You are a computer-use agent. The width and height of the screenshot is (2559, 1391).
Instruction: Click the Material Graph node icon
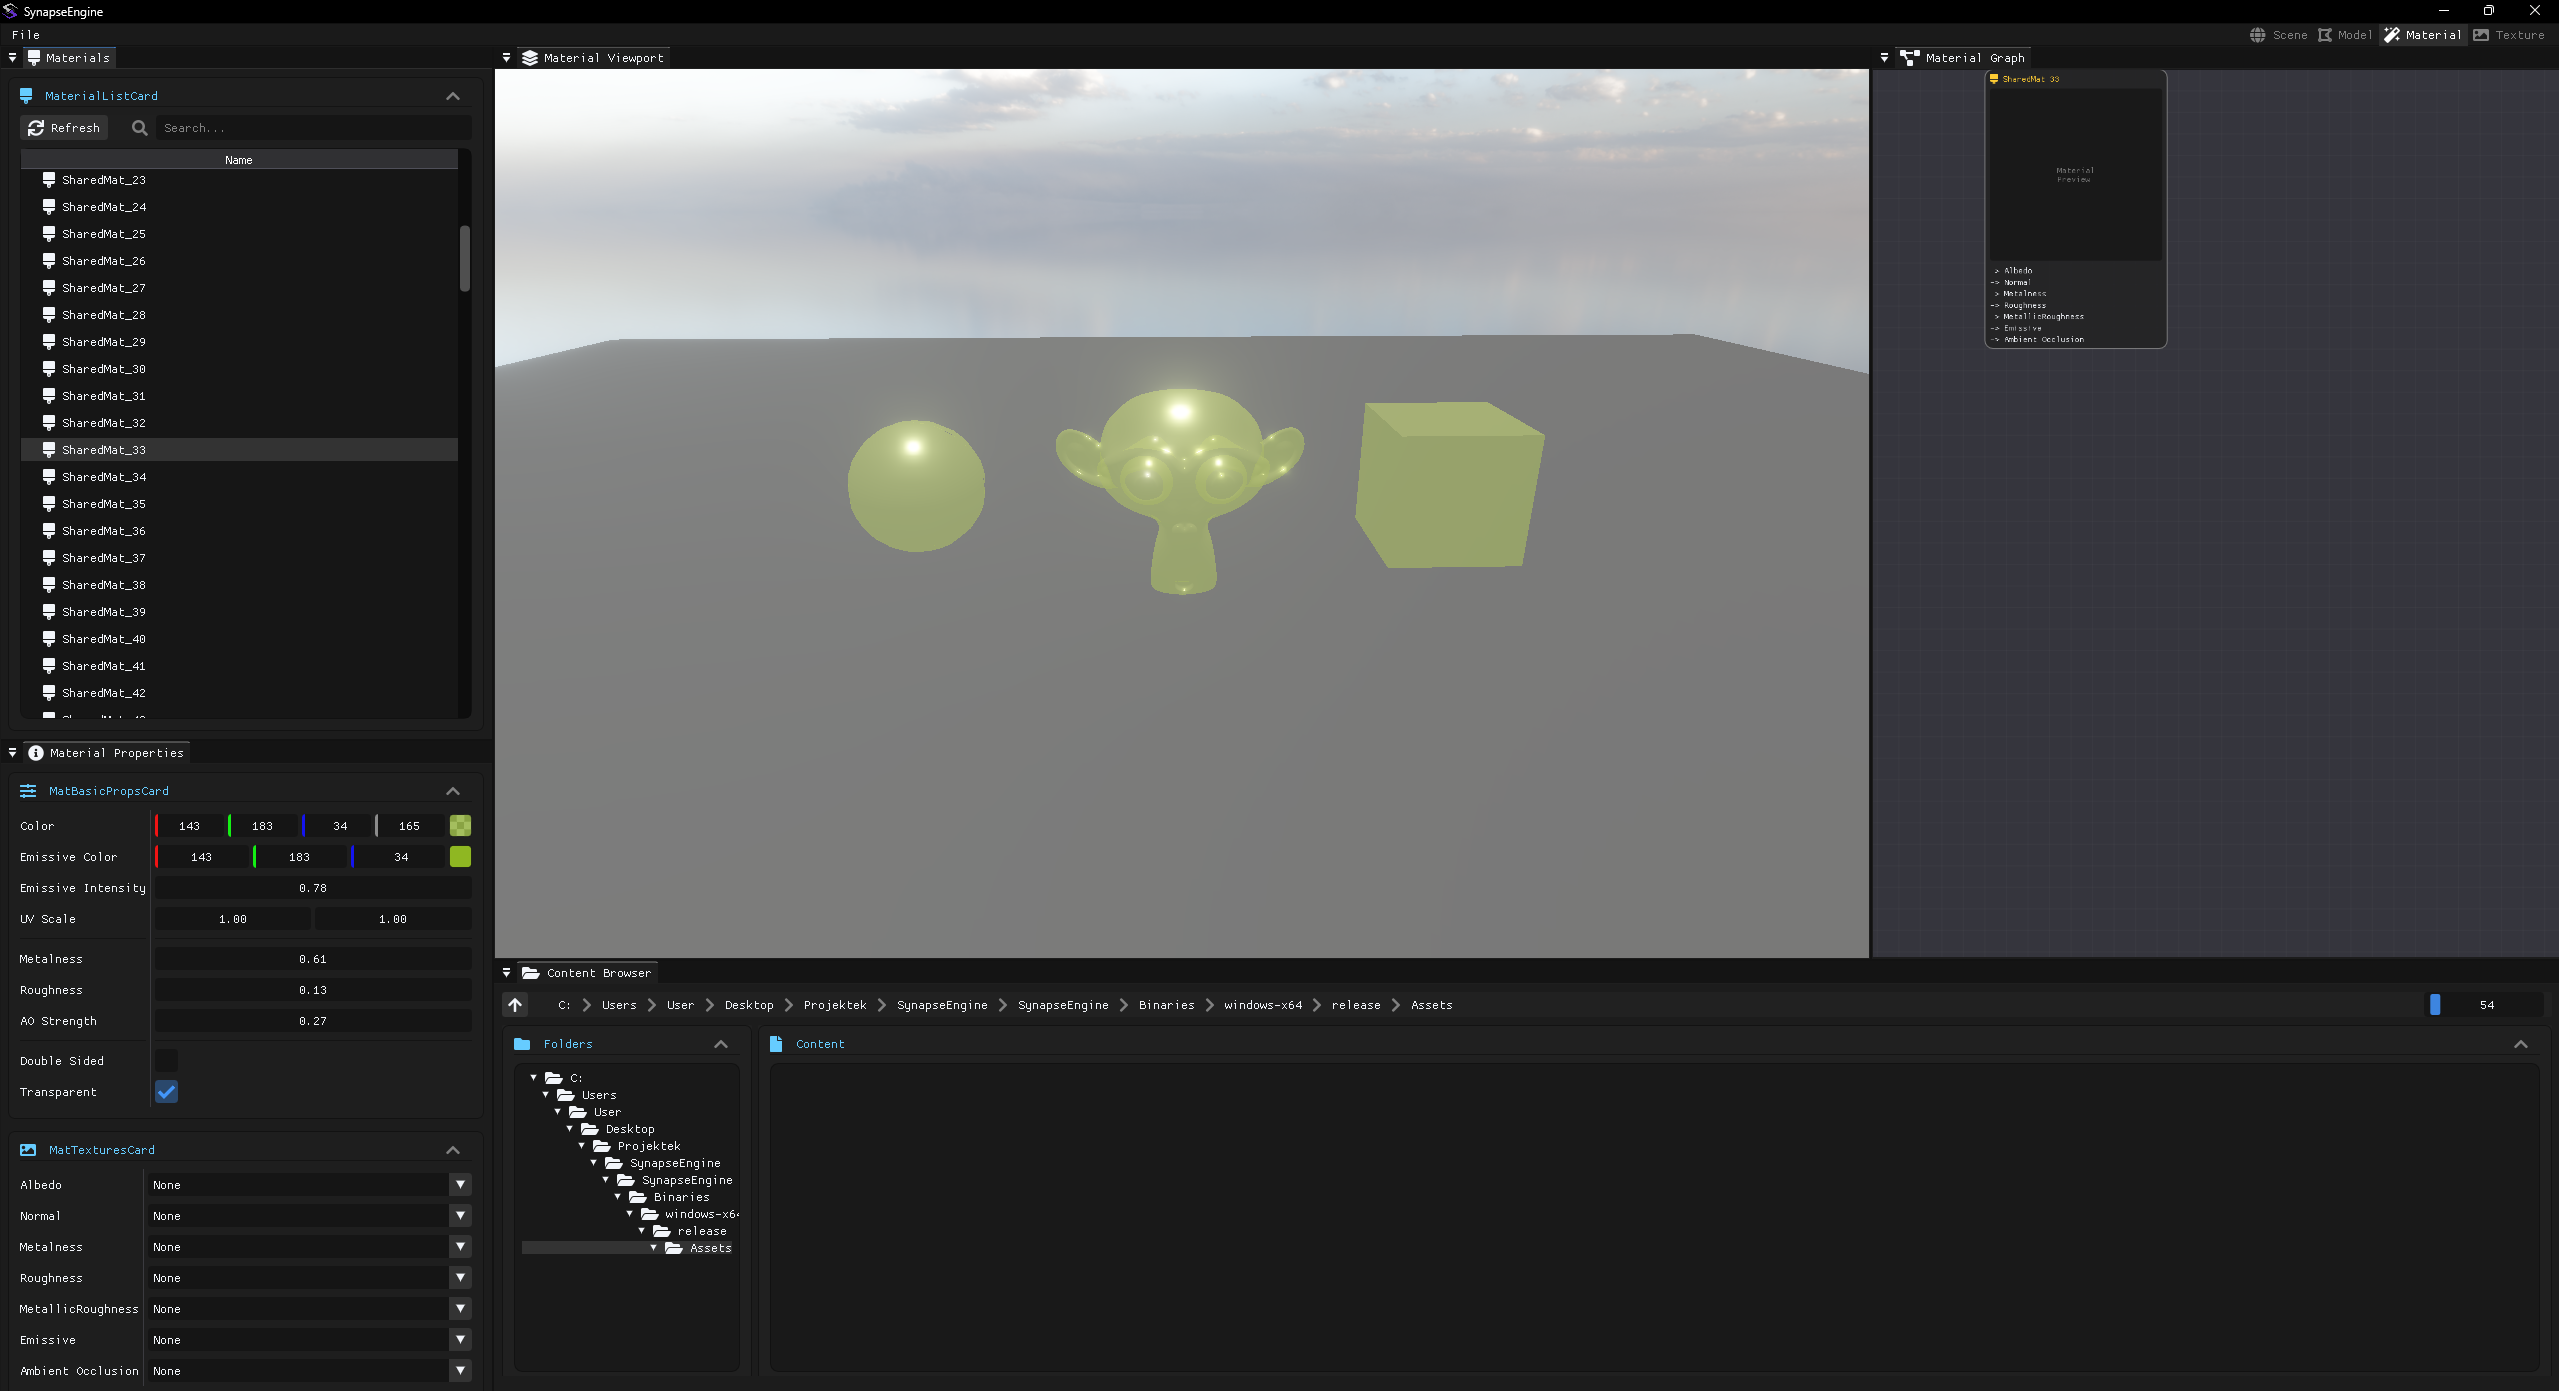(1910, 58)
